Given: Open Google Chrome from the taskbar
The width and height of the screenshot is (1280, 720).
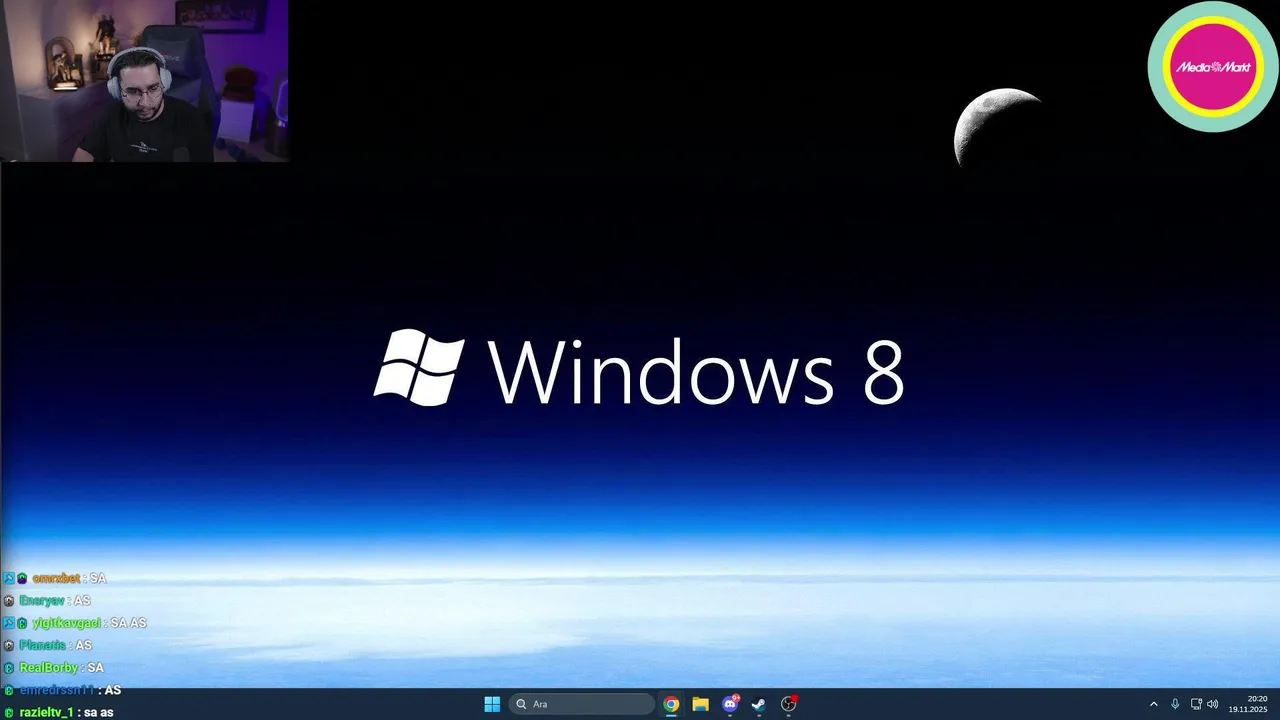Looking at the screenshot, I should [x=671, y=704].
